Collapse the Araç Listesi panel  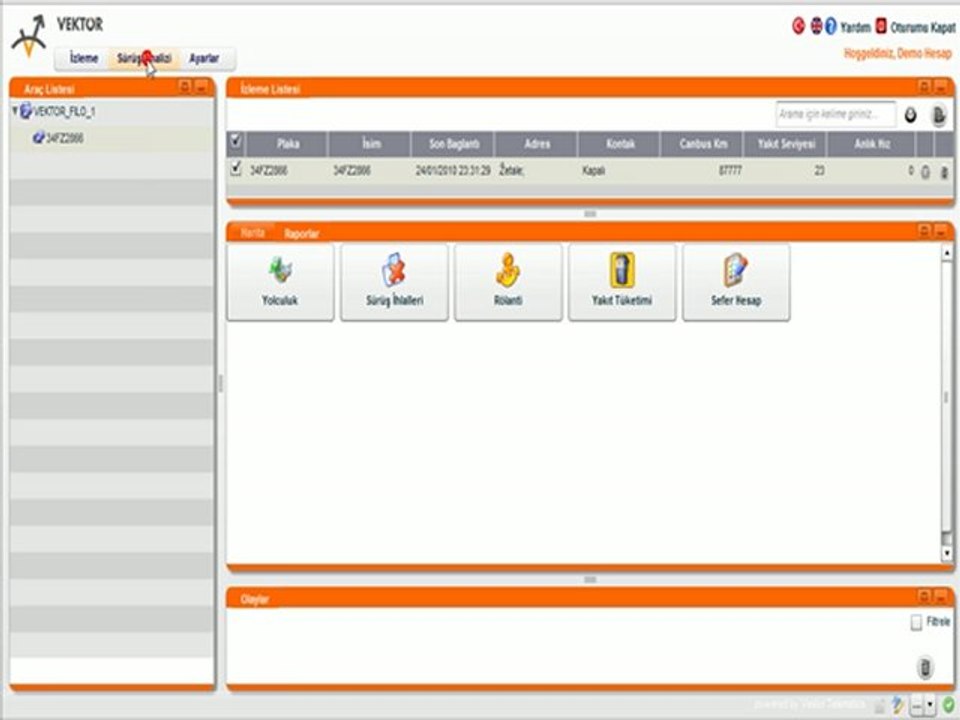(x=201, y=87)
